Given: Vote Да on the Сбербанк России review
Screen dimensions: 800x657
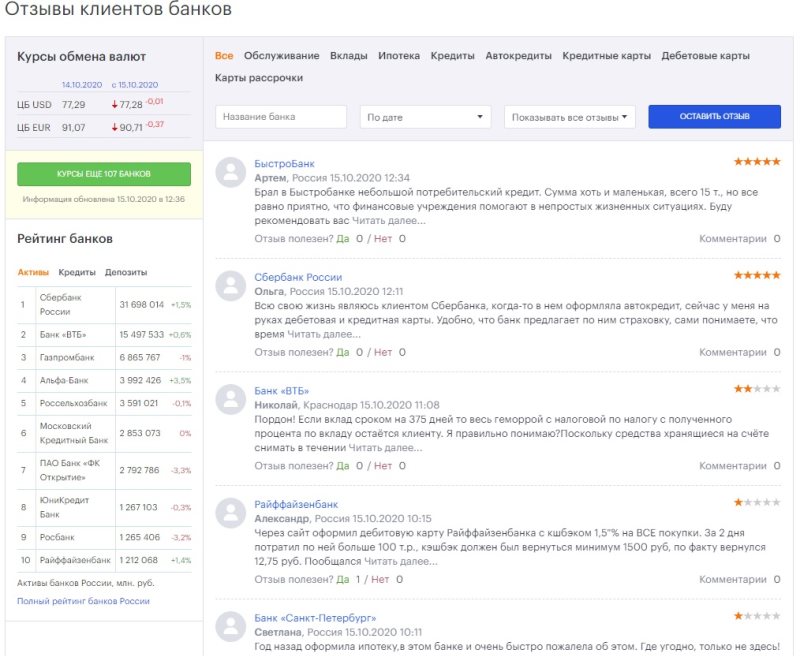Looking at the screenshot, I should tap(343, 352).
